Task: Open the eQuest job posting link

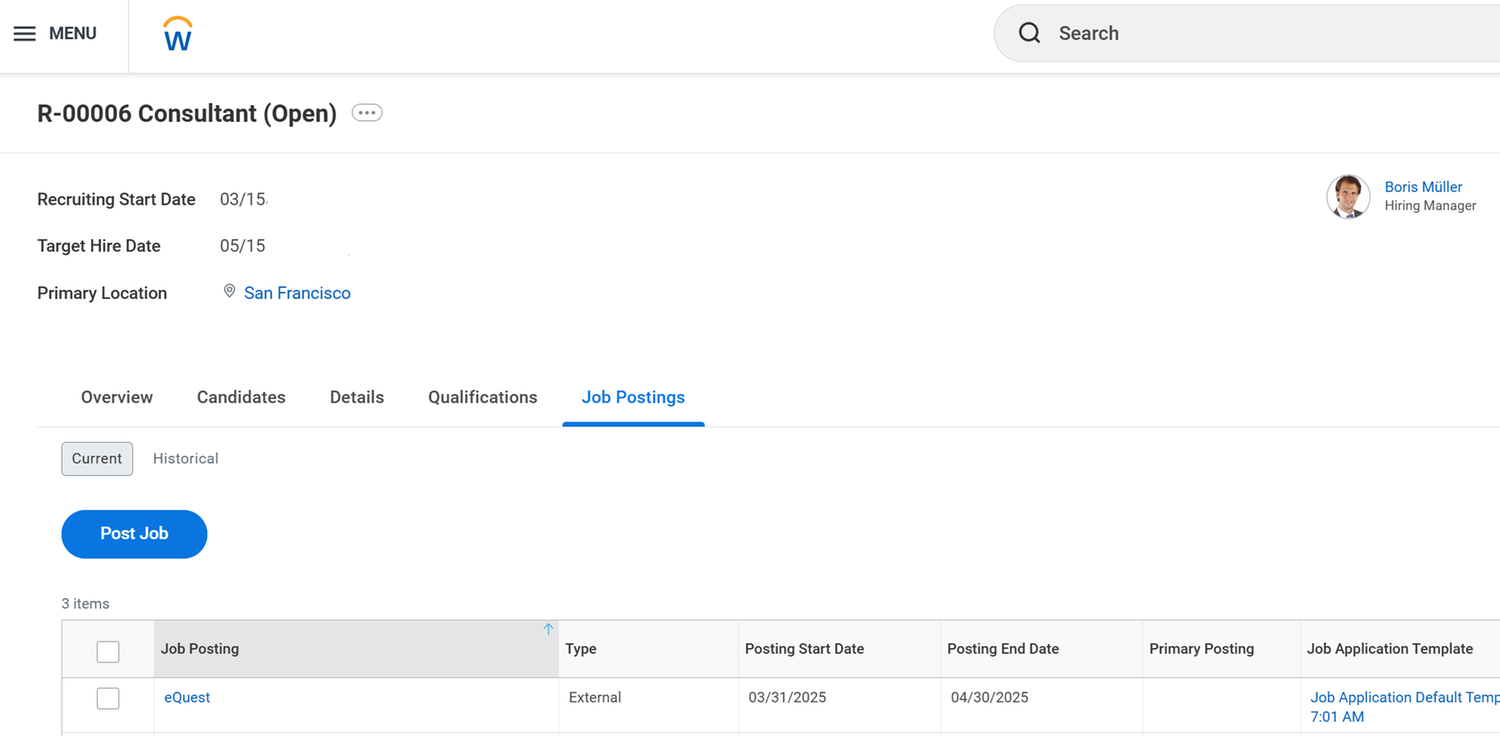Action: coord(187,697)
